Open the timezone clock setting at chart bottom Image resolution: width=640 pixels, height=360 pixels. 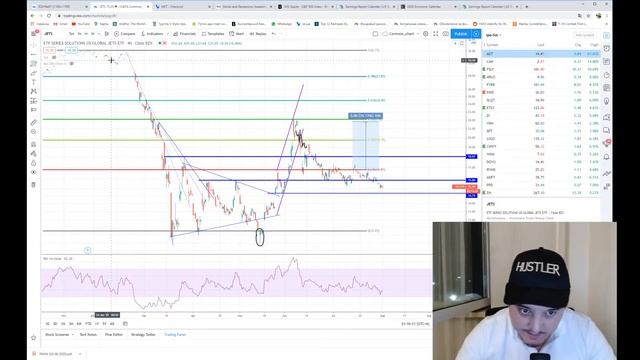[x=415, y=324]
